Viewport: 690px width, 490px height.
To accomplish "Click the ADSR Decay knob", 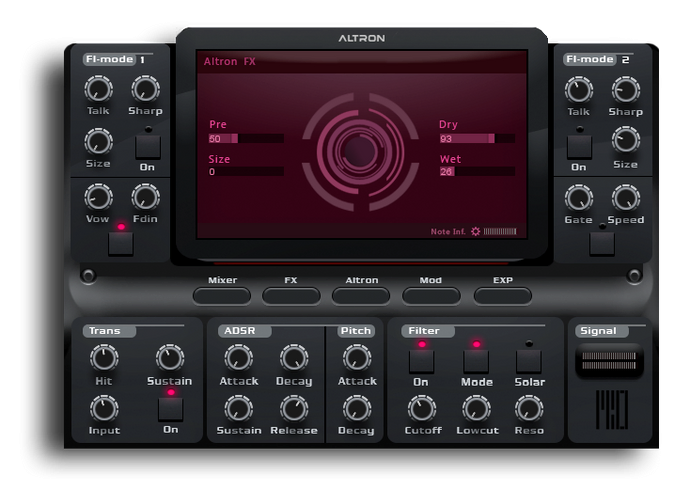I will coord(294,358).
